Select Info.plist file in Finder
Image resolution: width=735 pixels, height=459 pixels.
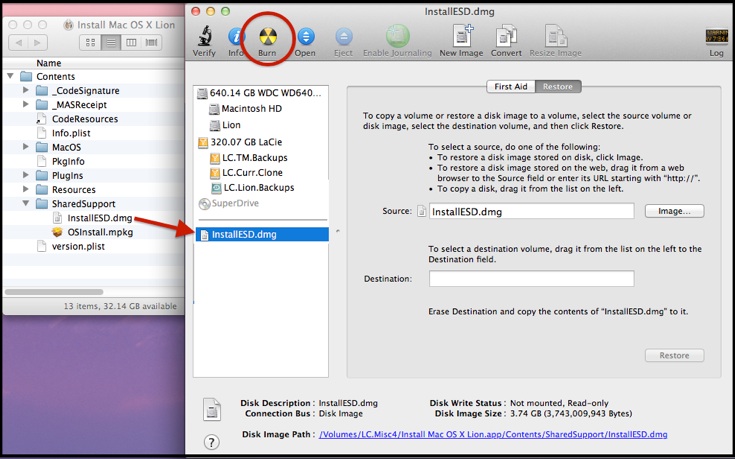click(71, 133)
